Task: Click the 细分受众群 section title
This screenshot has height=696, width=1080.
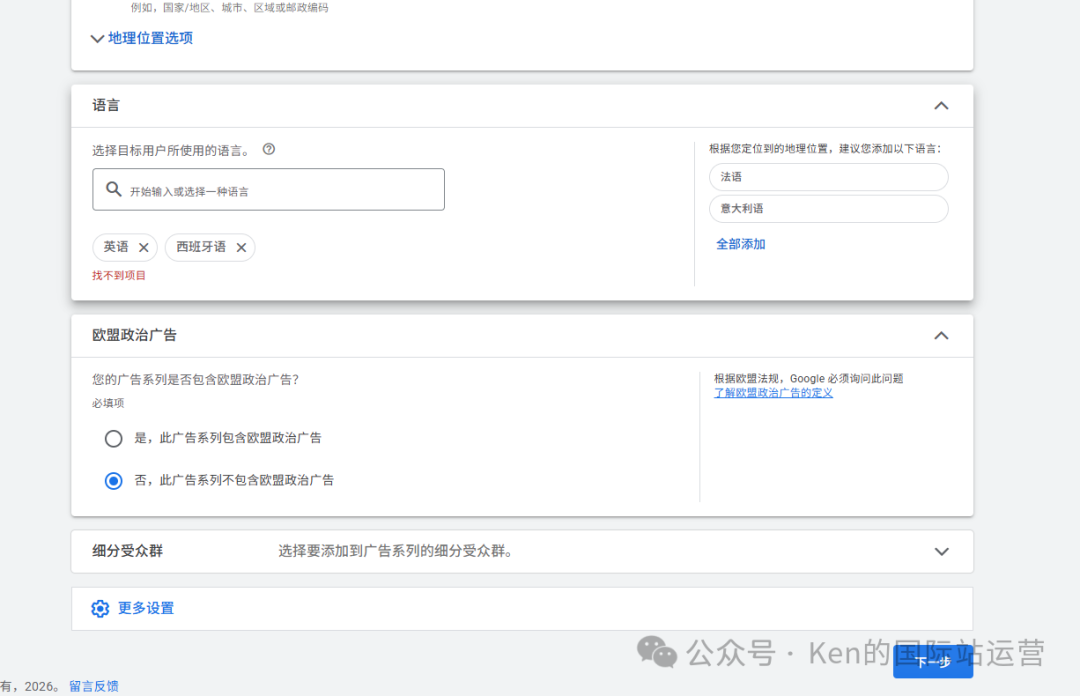Action: tap(127, 551)
